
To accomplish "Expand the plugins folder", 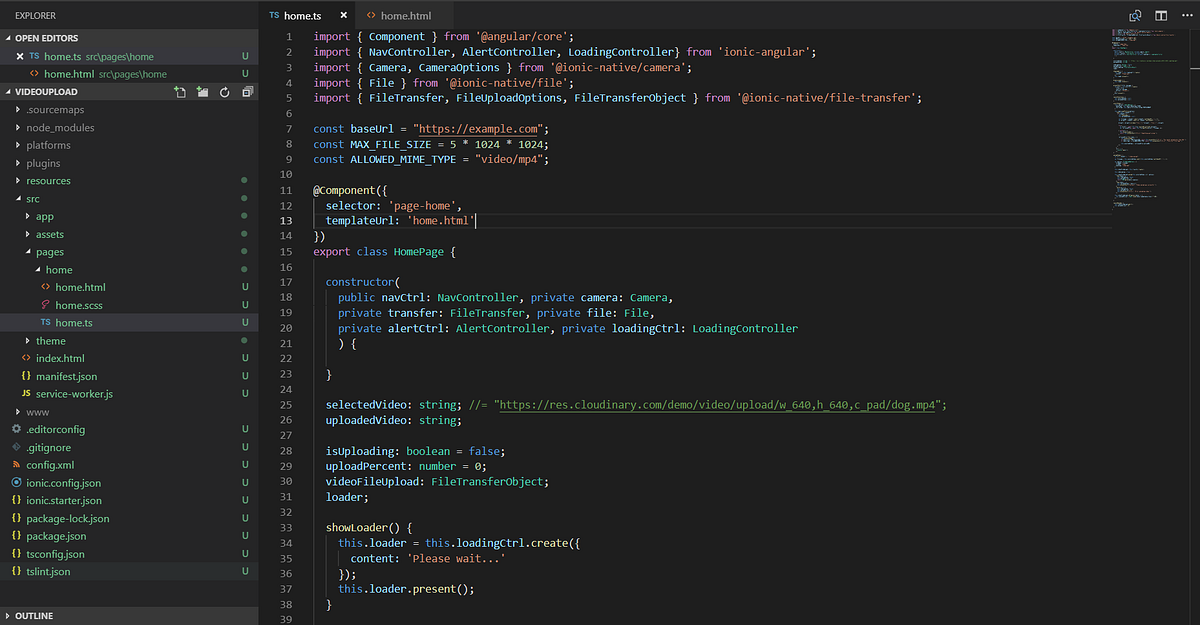I will [129, 163].
